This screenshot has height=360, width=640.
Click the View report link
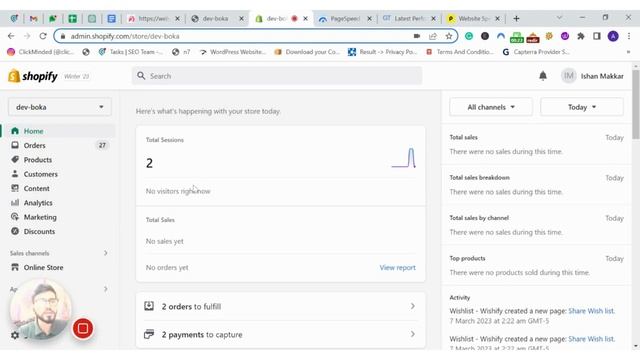click(x=398, y=268)
